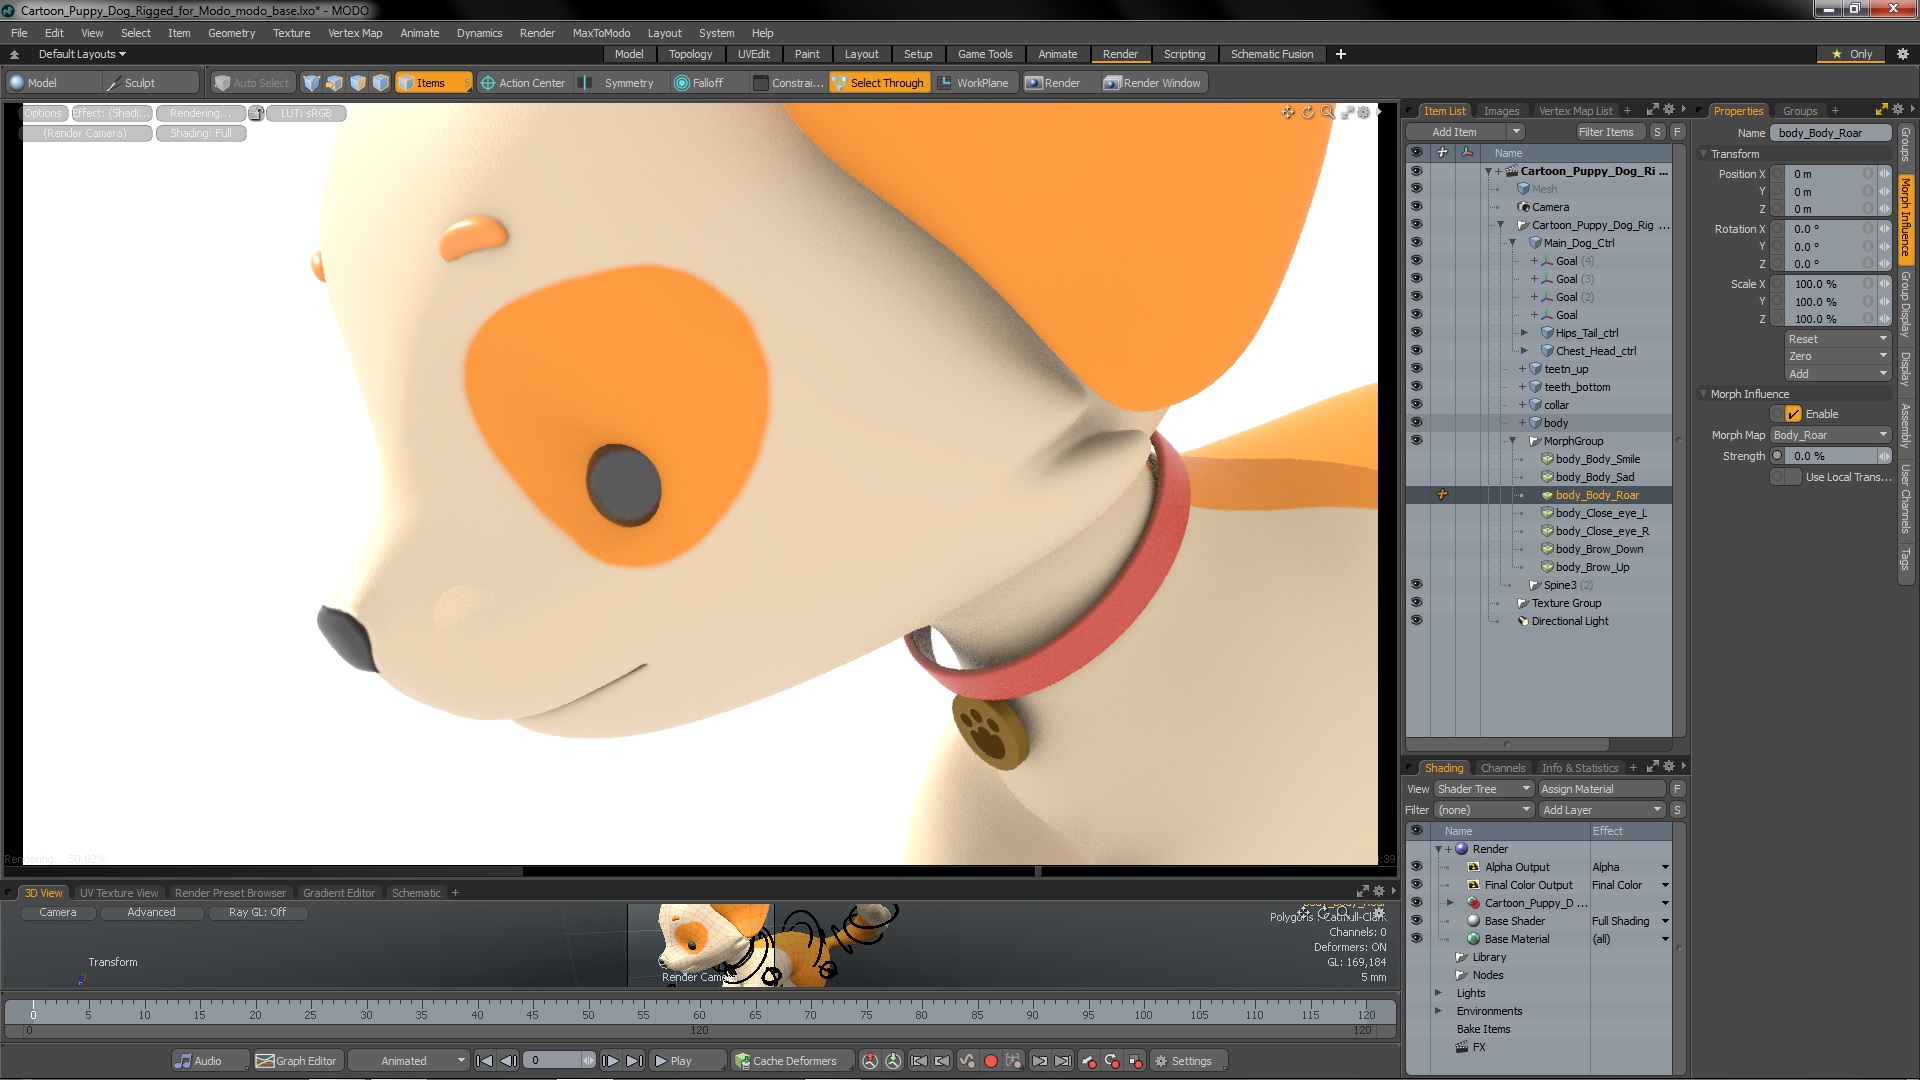Enable Falloff in the toolbar
The image size is (1920, 1080).
[x=698, y=83]
